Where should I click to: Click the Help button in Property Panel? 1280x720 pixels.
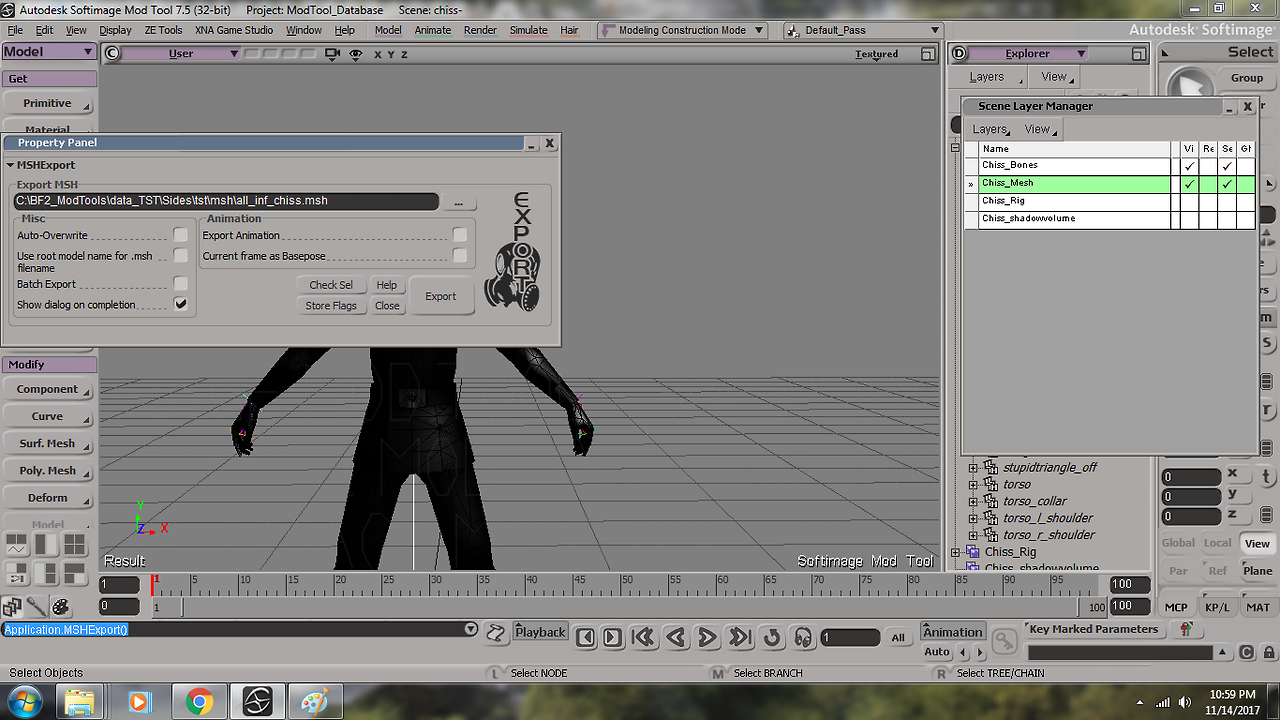[387, 285]
